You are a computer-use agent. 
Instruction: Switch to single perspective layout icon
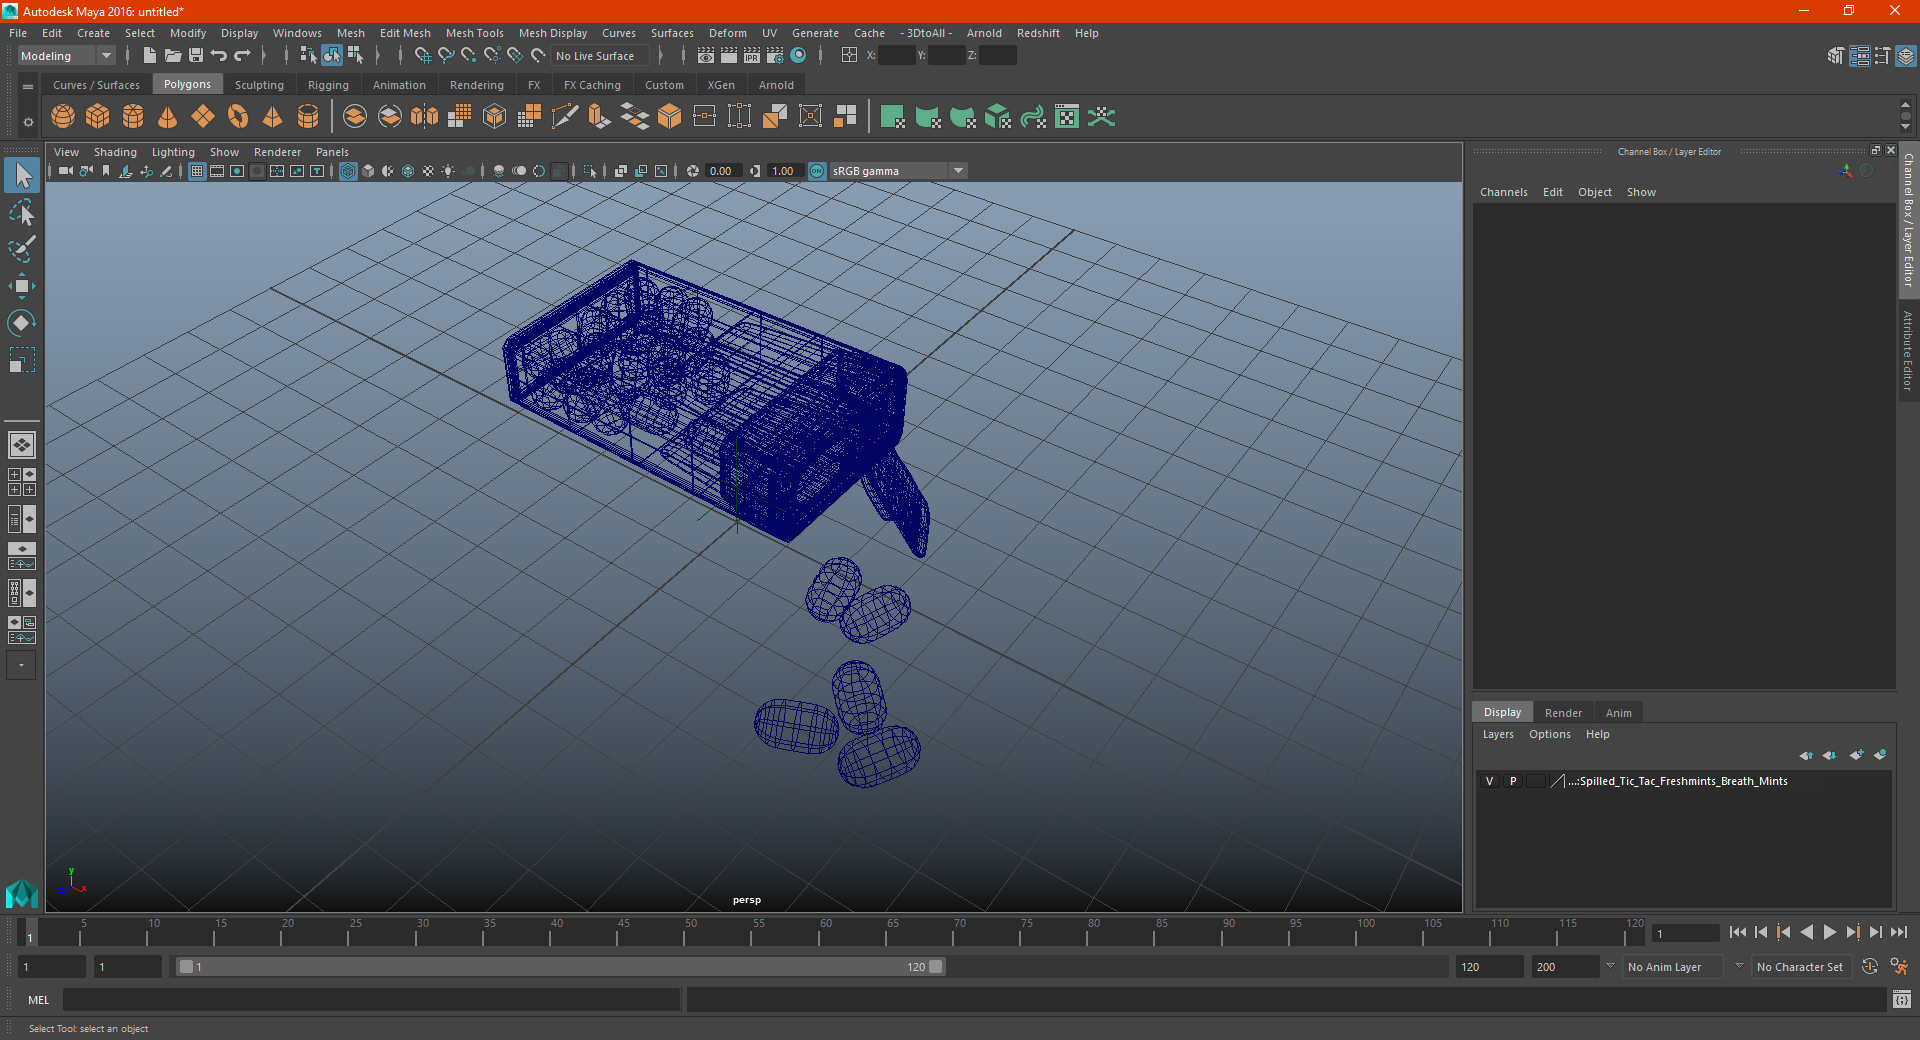pos(22,445)
